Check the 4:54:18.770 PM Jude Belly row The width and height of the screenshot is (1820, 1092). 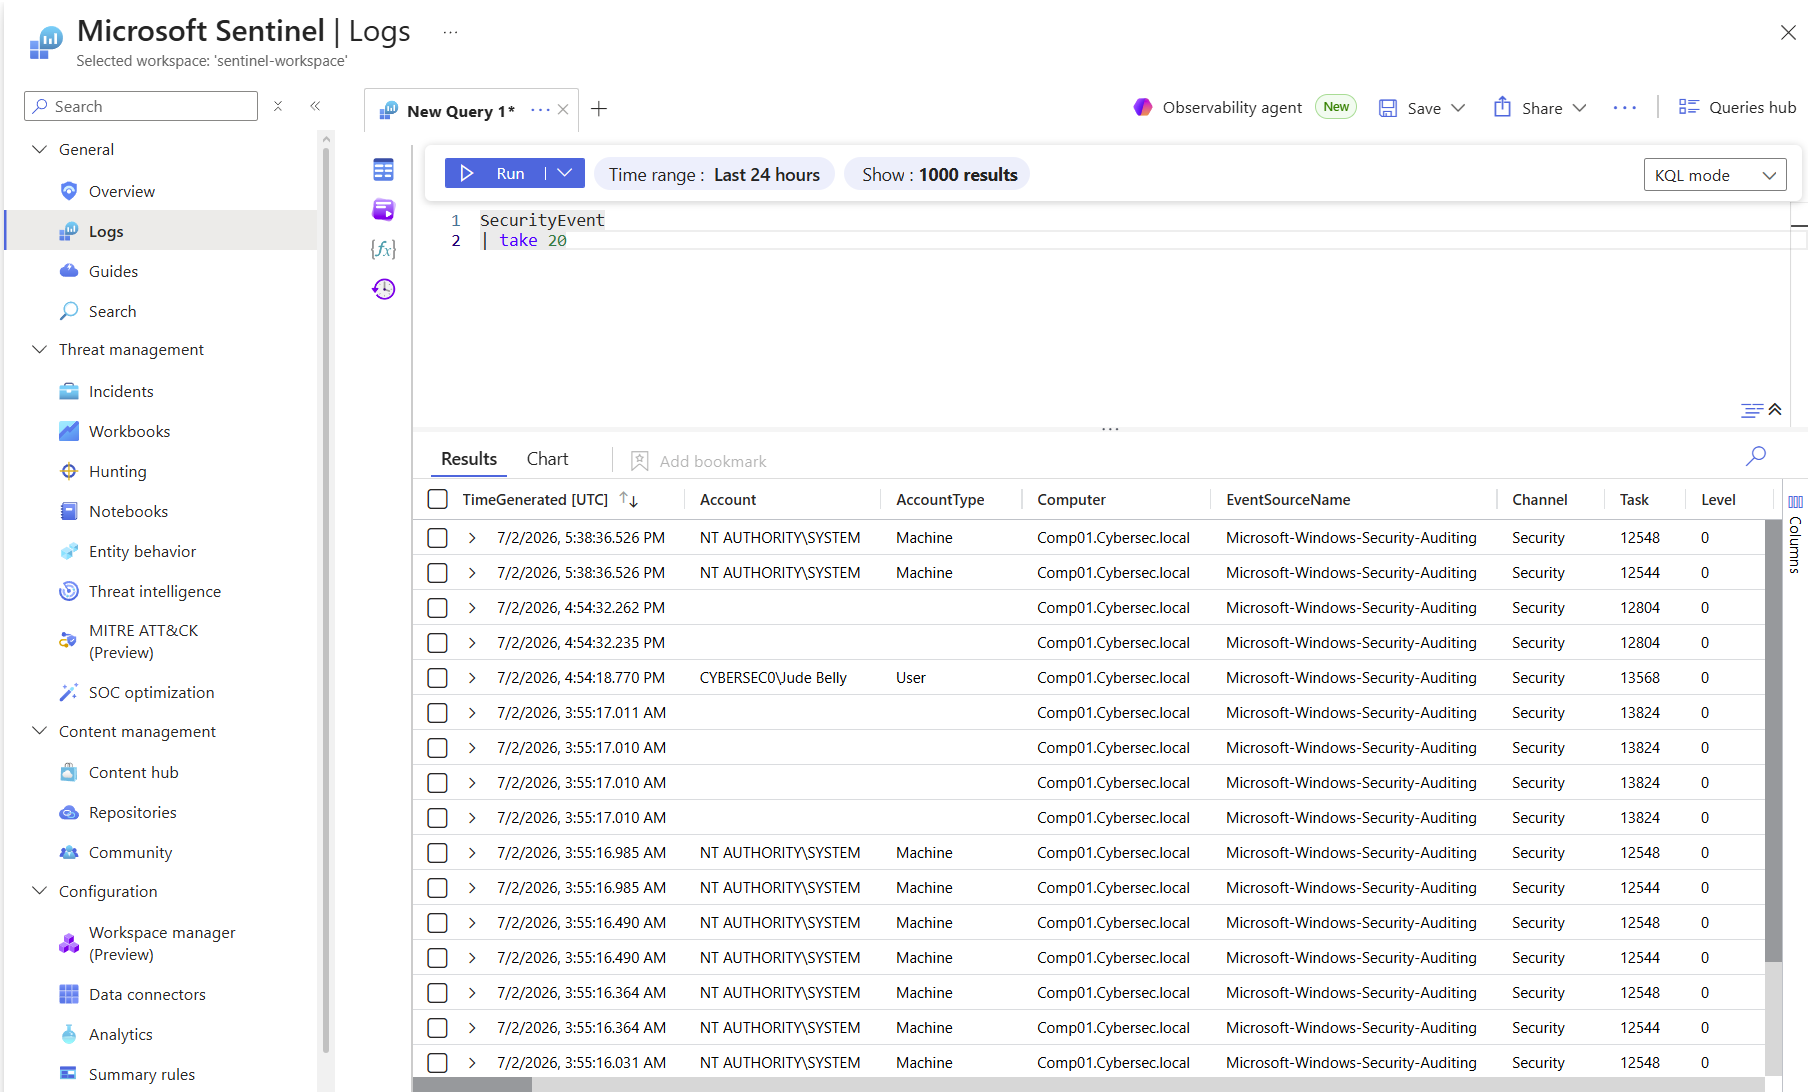click(438, 678)
